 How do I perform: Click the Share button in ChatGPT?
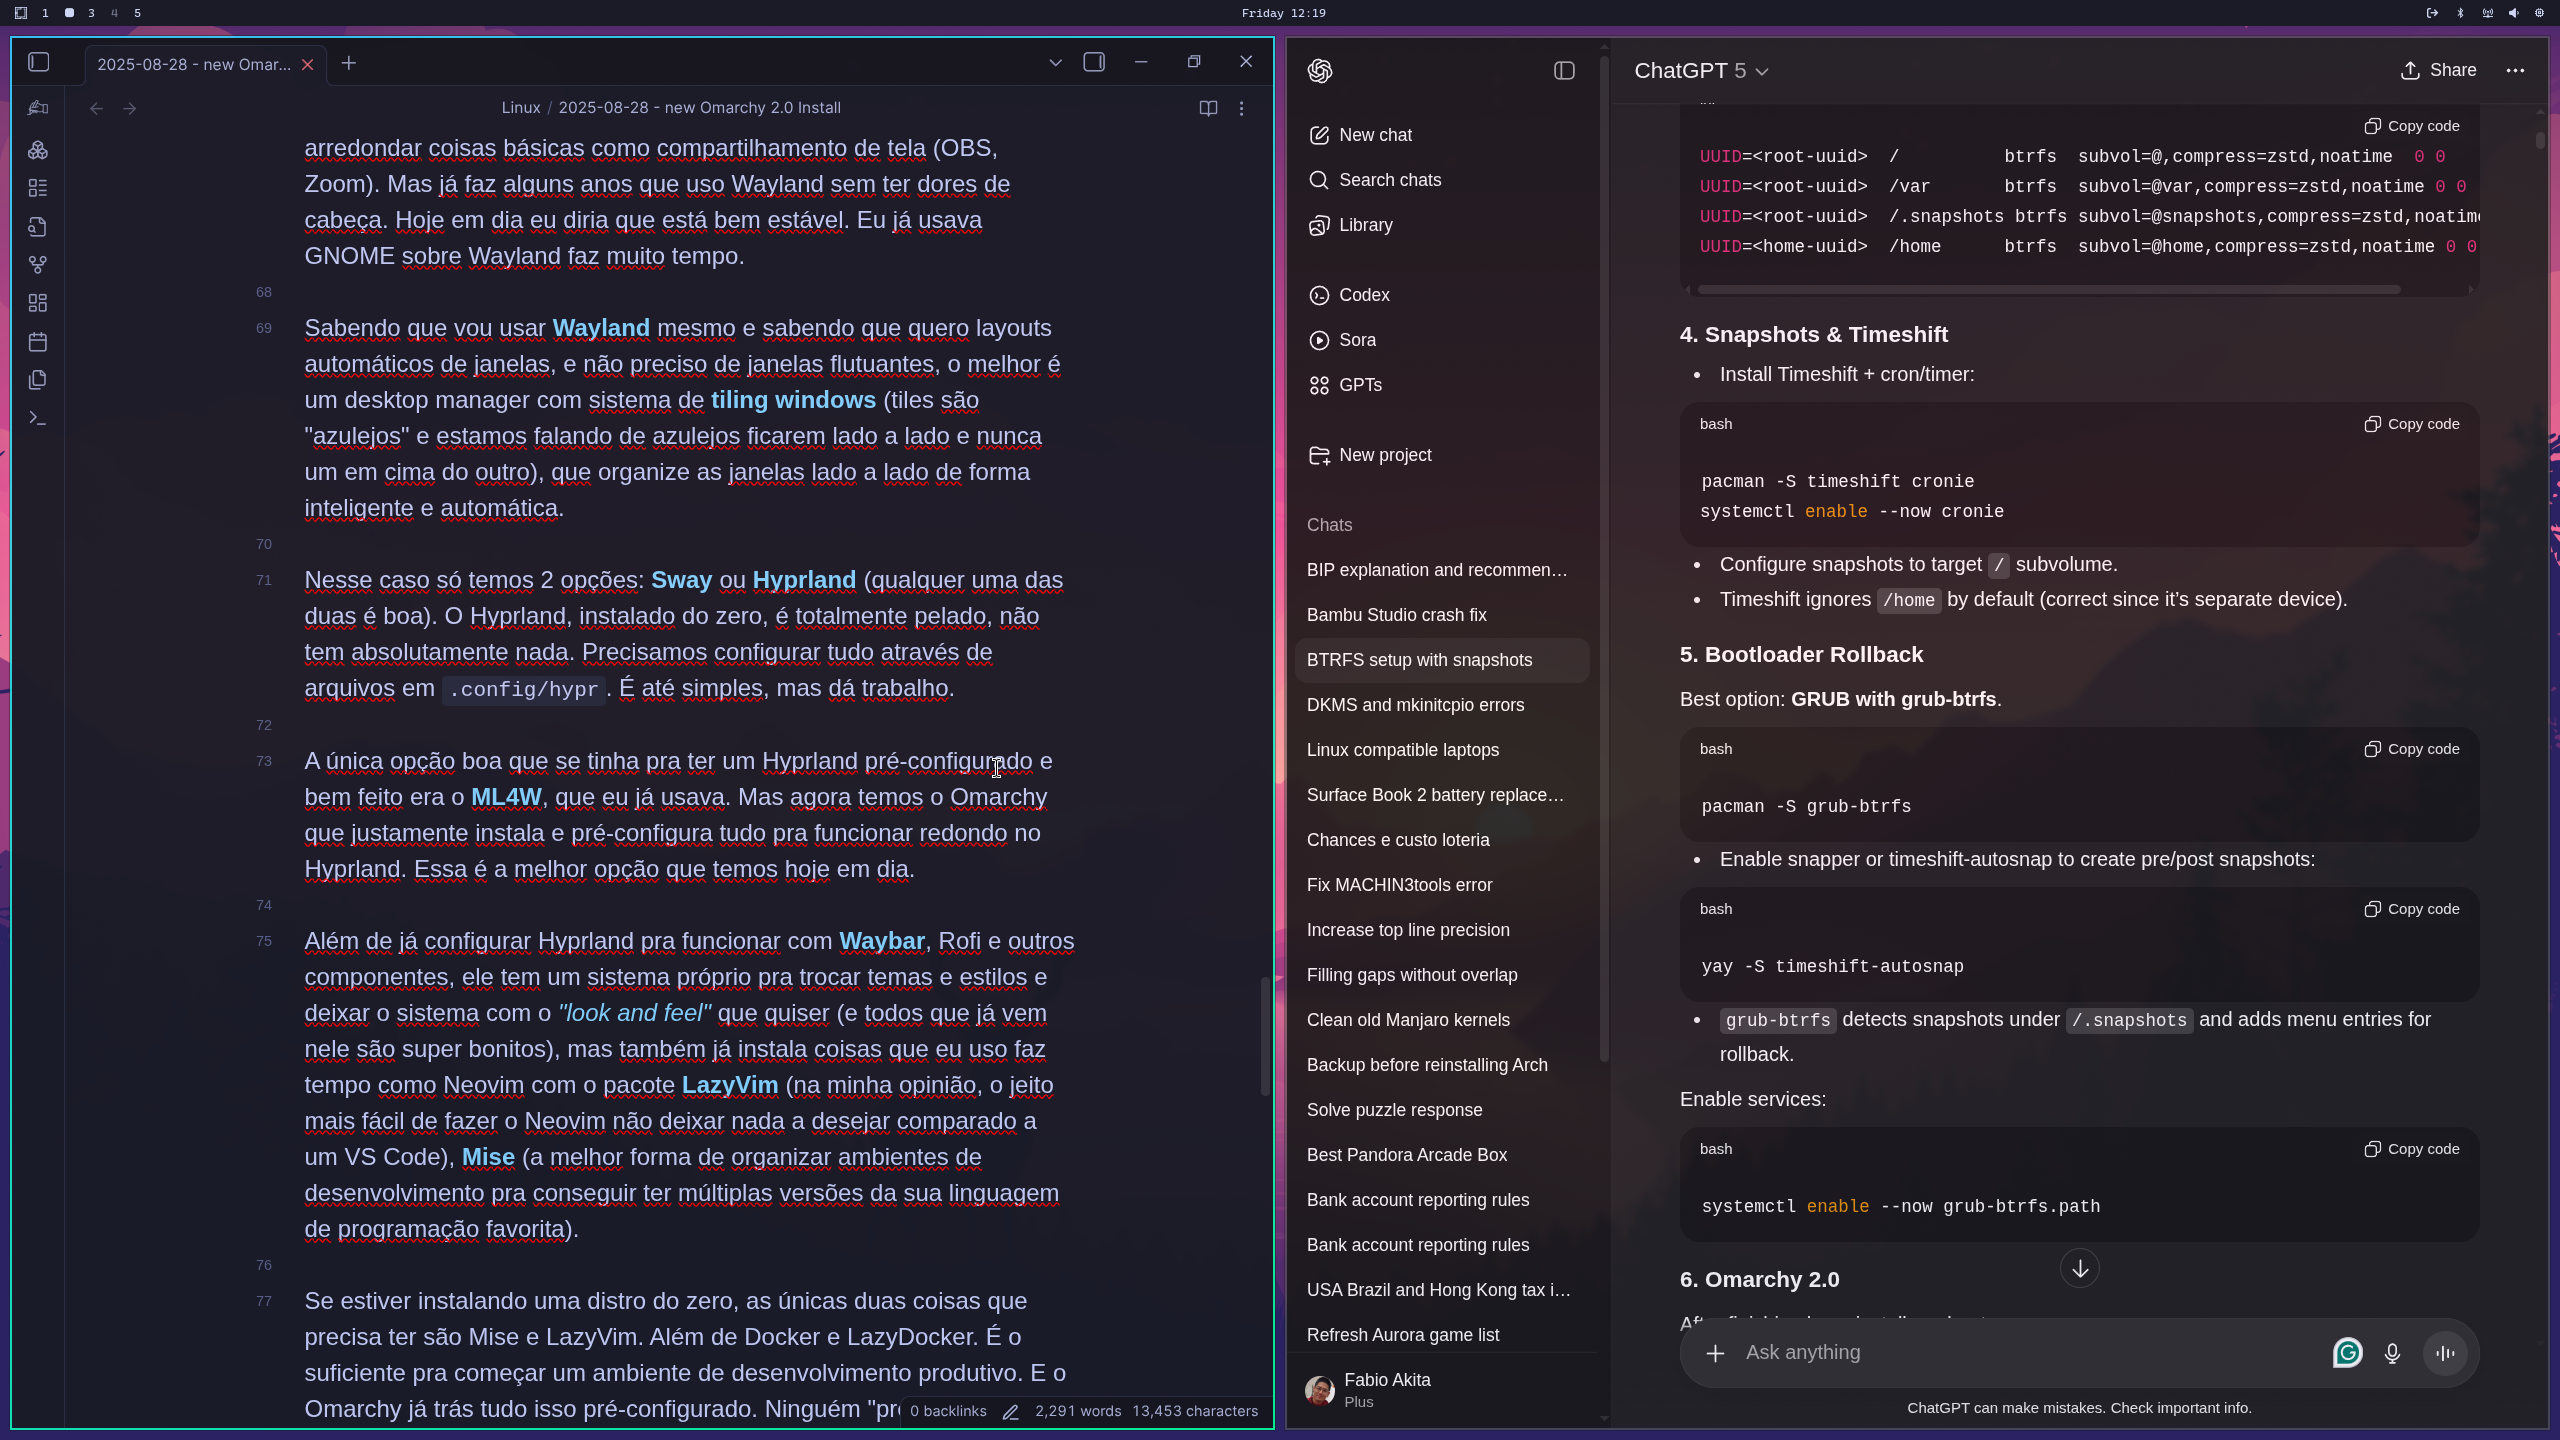[x=2438, y=70]
